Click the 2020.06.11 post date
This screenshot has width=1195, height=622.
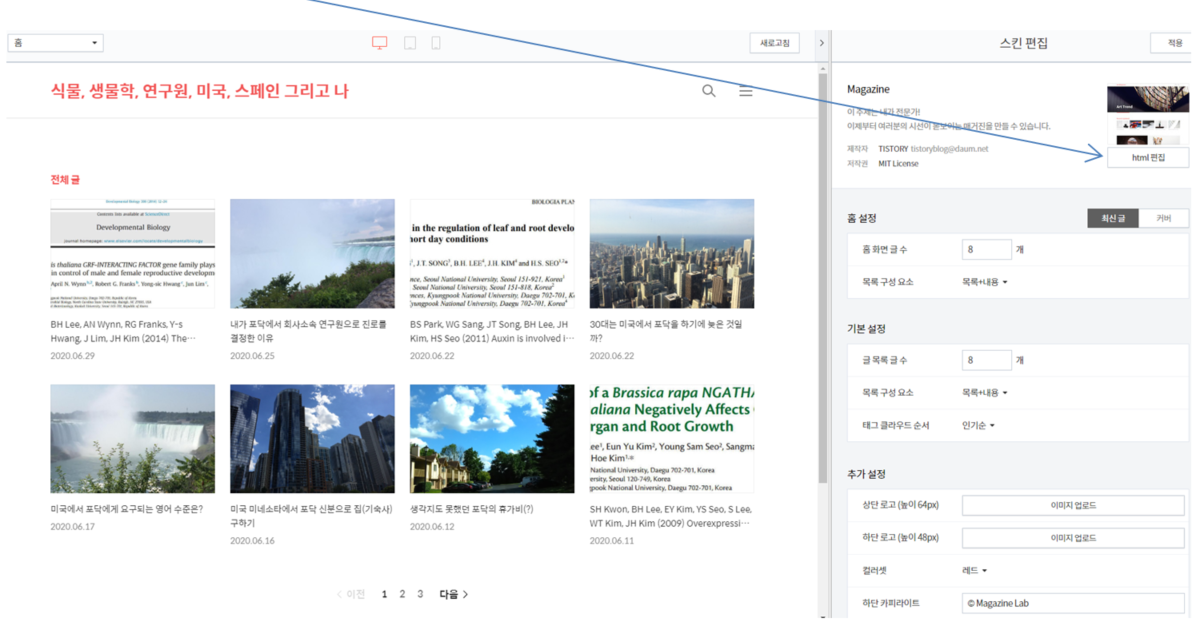point(612,540)
